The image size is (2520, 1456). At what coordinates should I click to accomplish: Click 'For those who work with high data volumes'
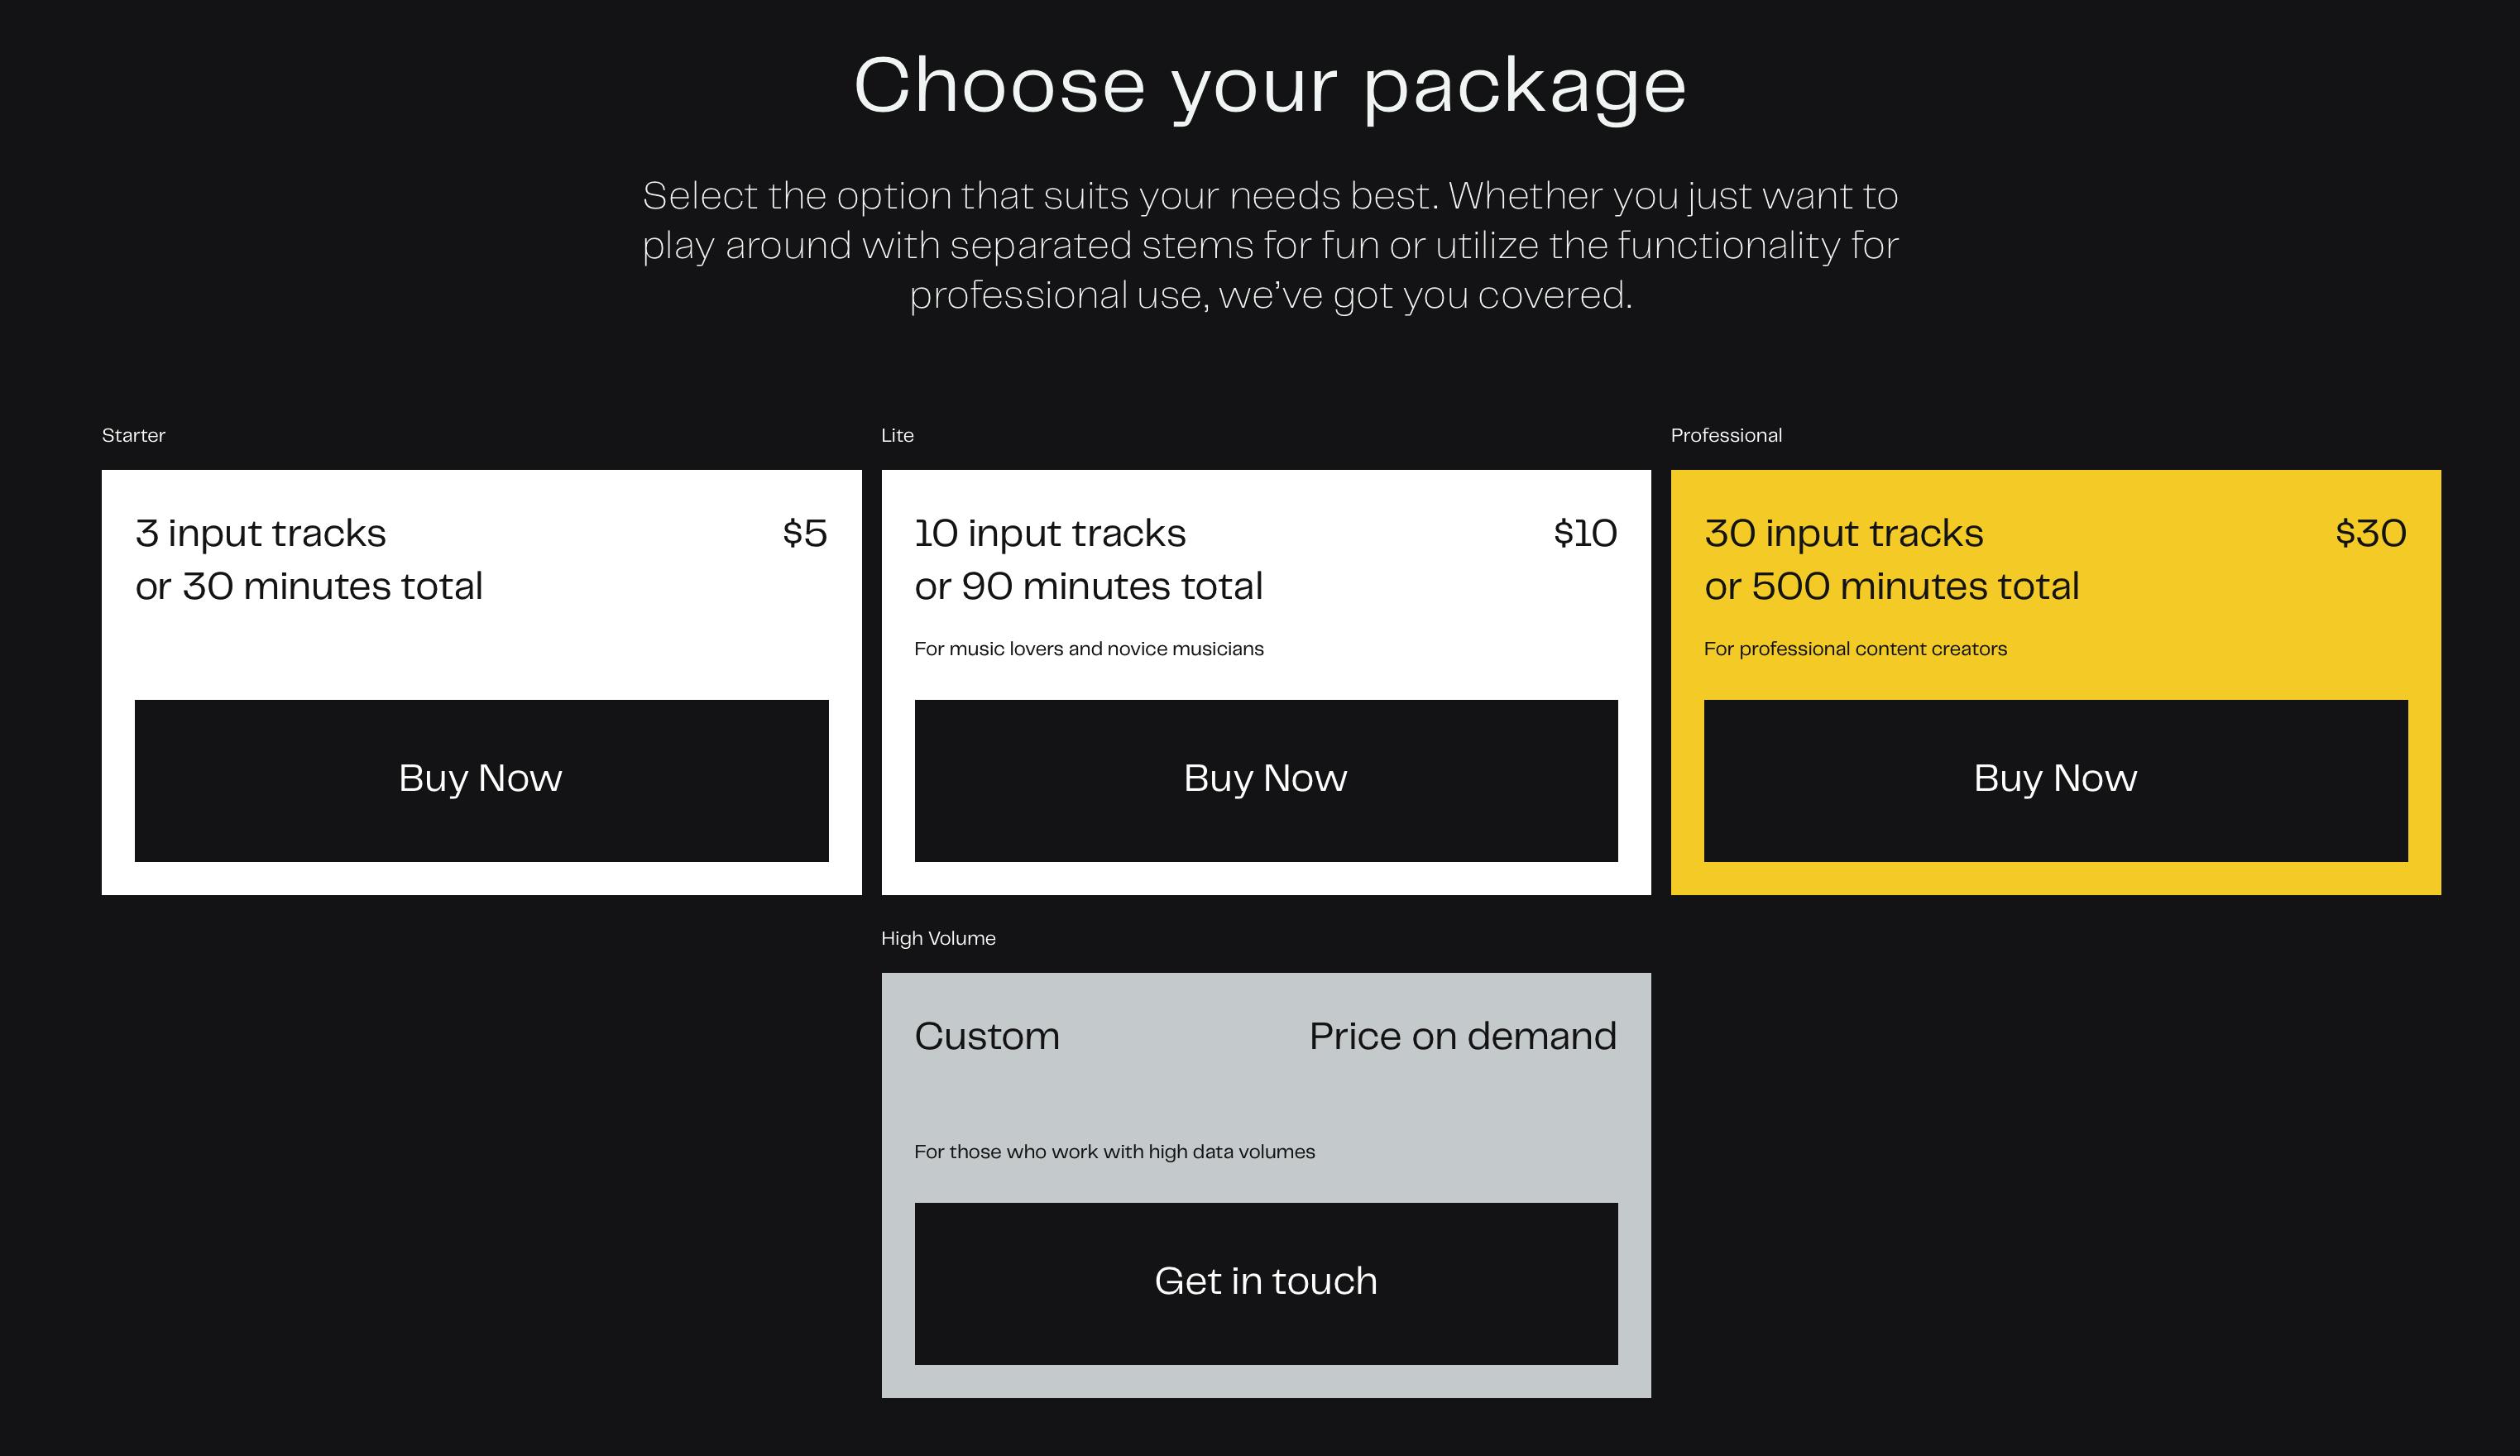1114,1152
